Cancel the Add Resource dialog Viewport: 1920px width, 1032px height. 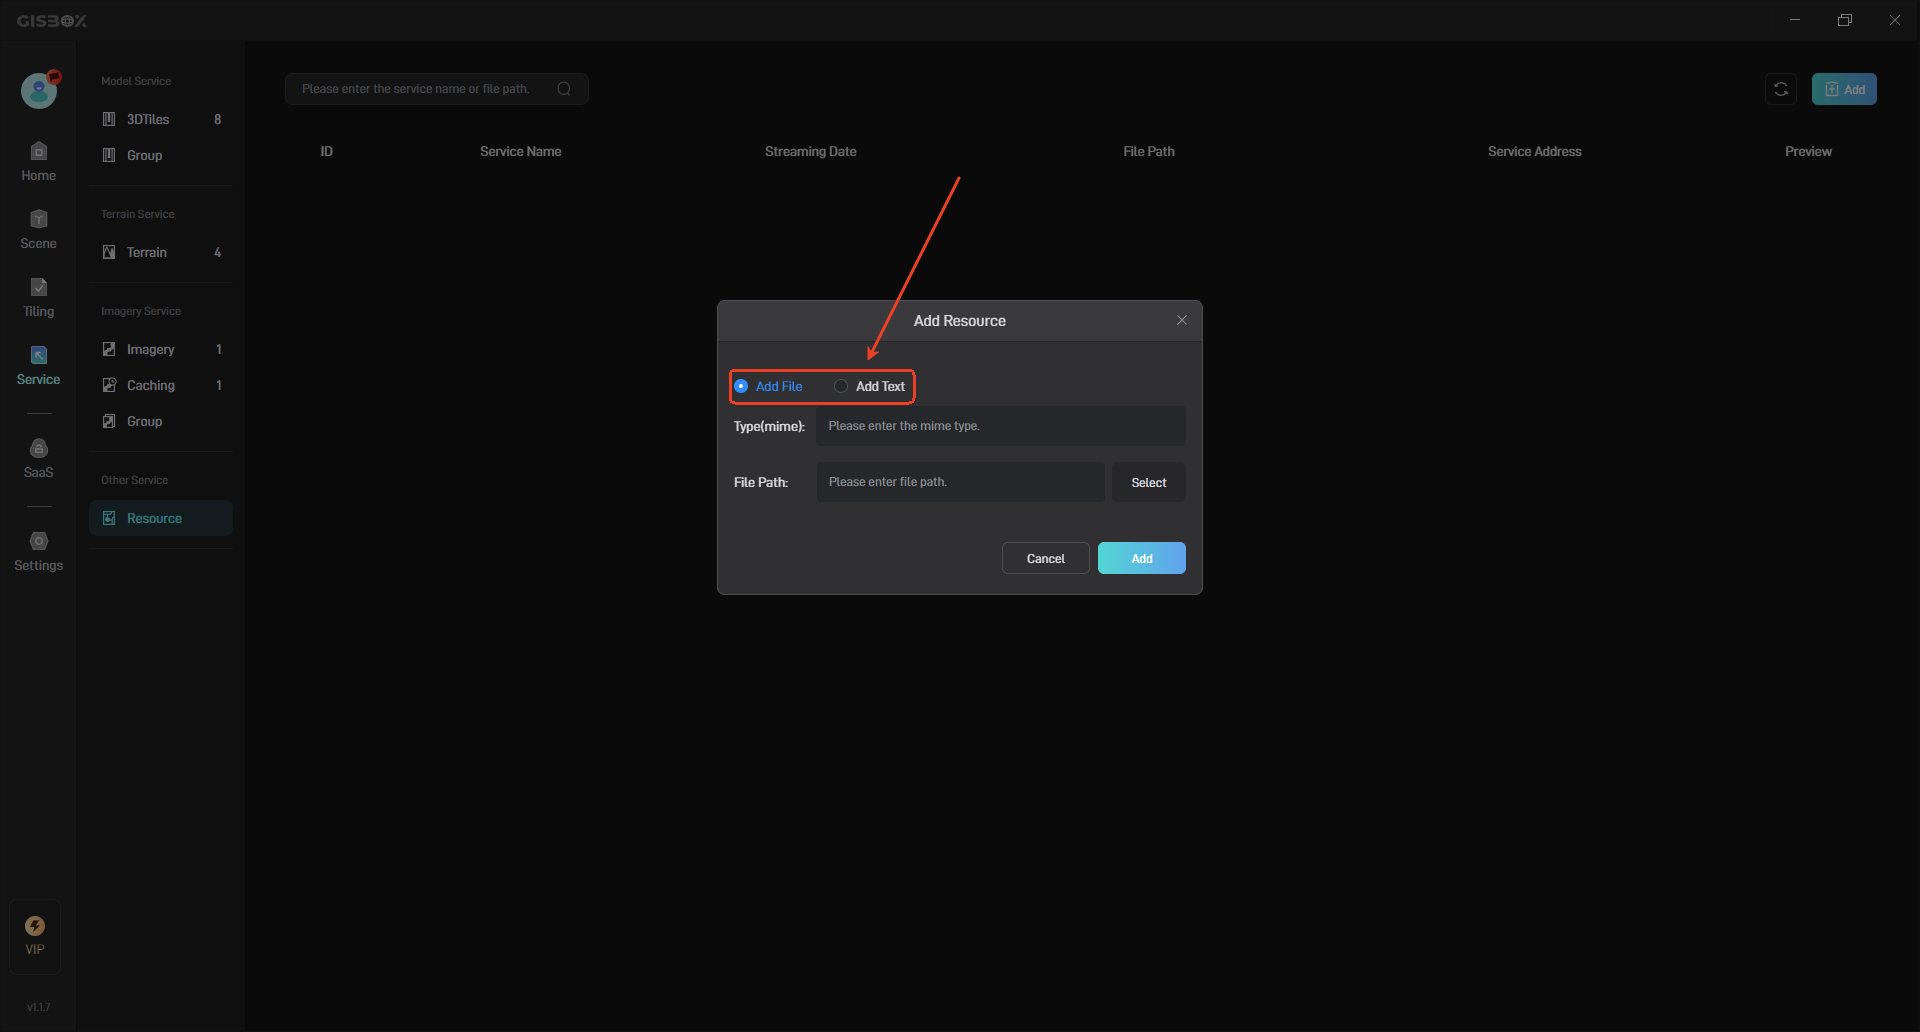[x=1045, y=558]
